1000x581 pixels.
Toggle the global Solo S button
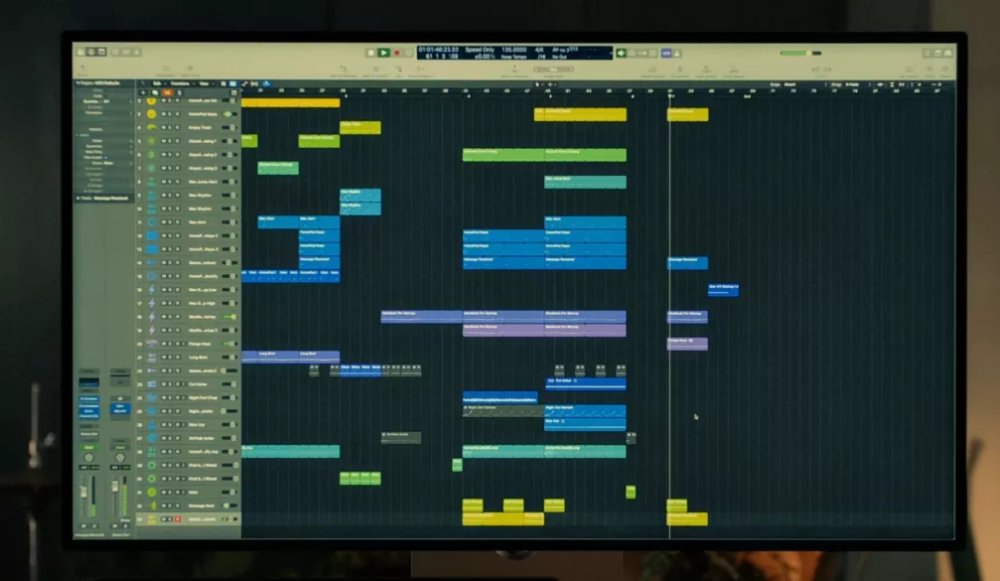coord(179,92)
